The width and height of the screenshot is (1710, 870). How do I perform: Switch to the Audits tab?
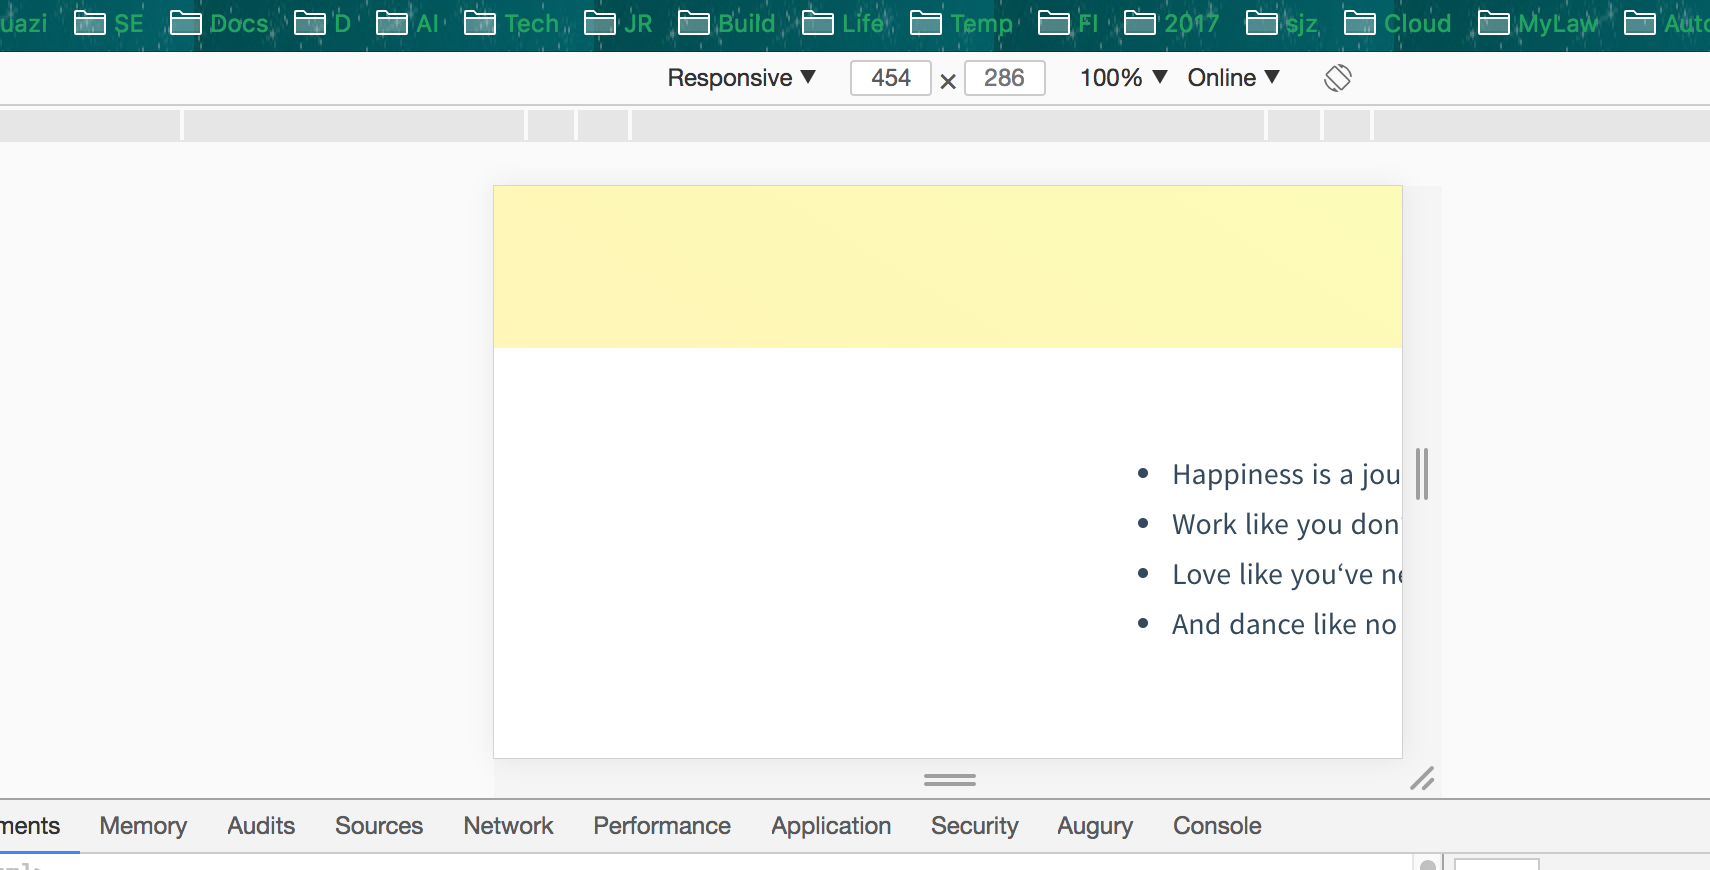point(261,826)
